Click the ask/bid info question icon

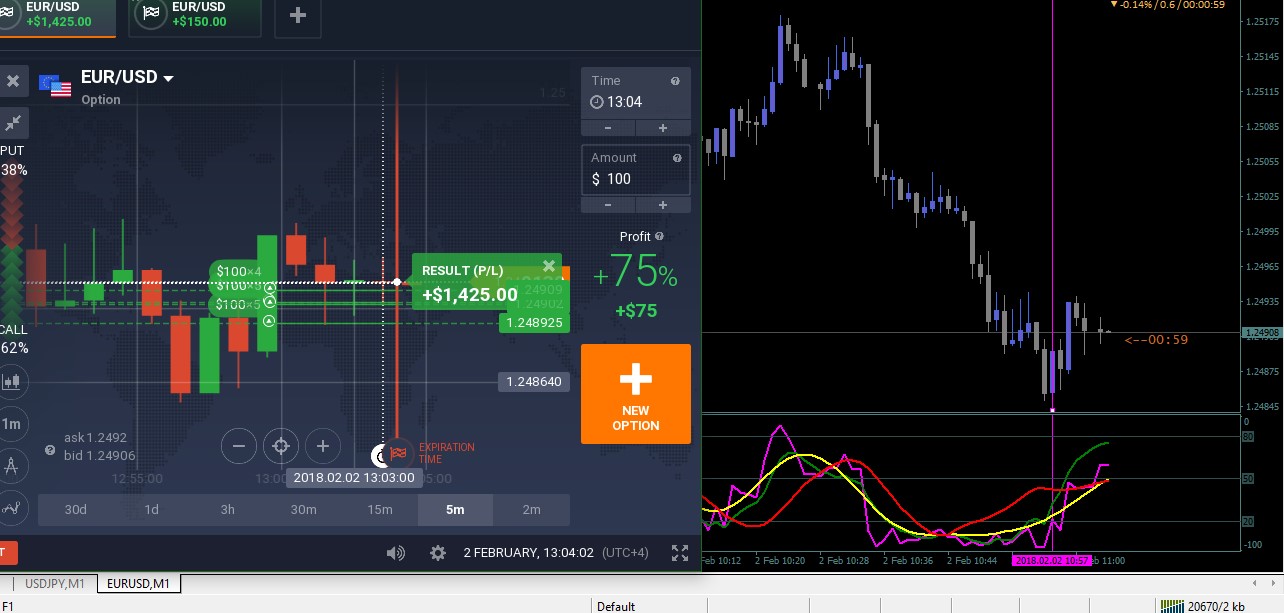tap(50, 450)
